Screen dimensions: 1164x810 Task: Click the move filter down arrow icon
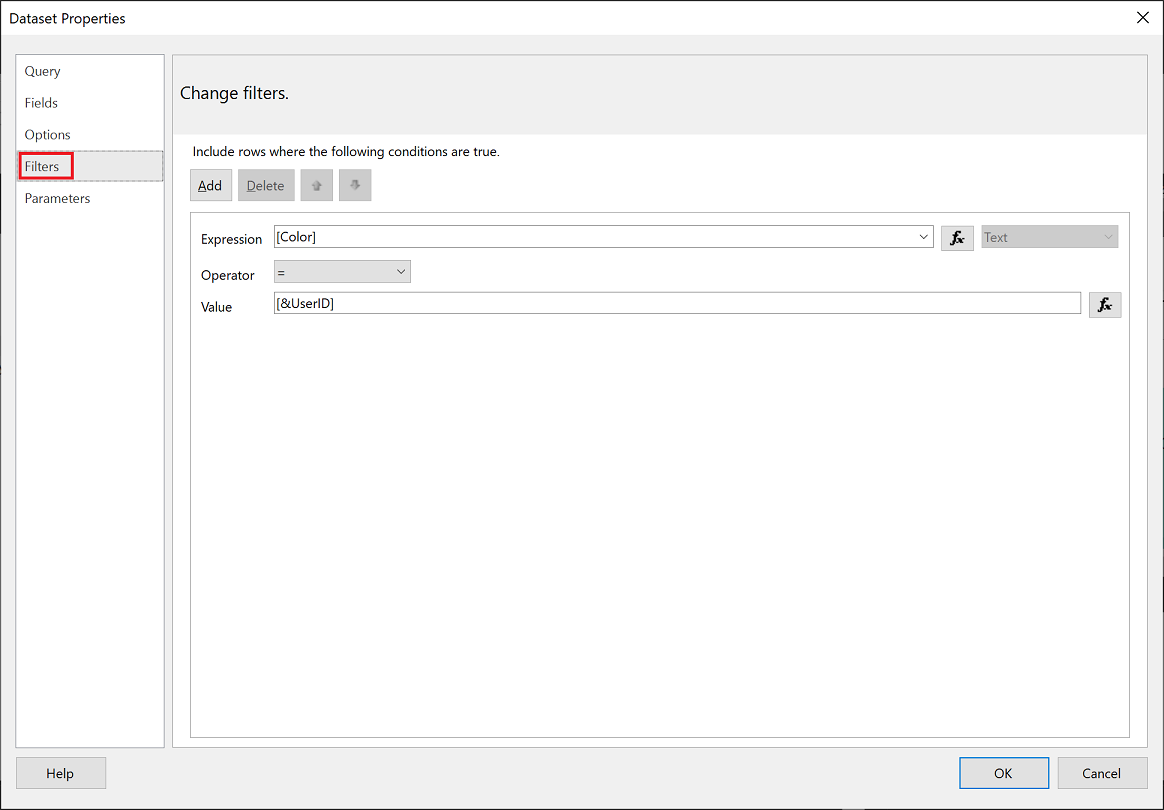pyautogui.click(x=354, y=185)
